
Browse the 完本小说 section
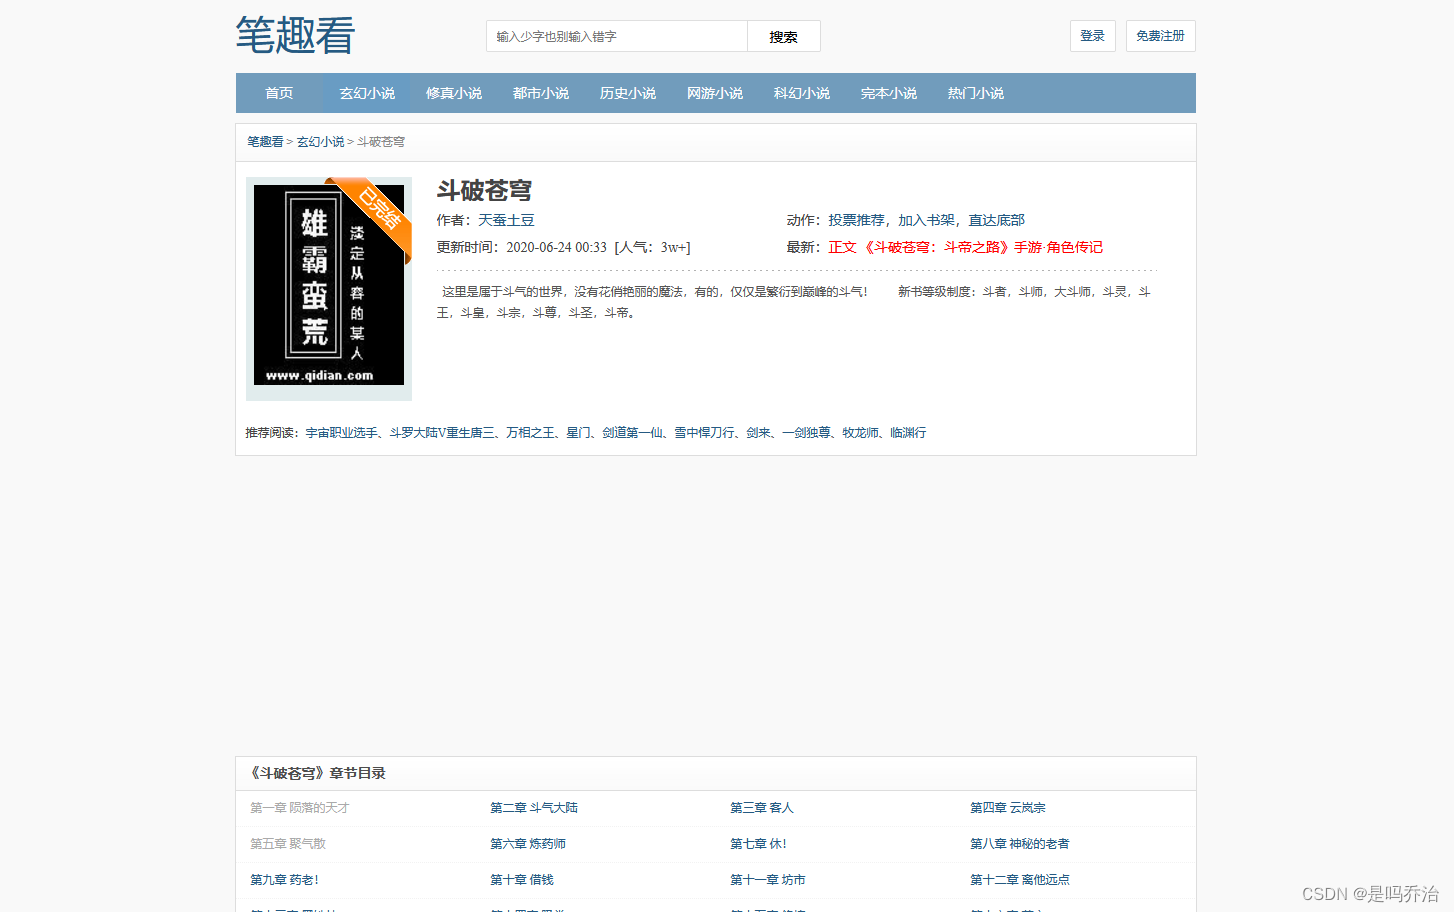888,93
